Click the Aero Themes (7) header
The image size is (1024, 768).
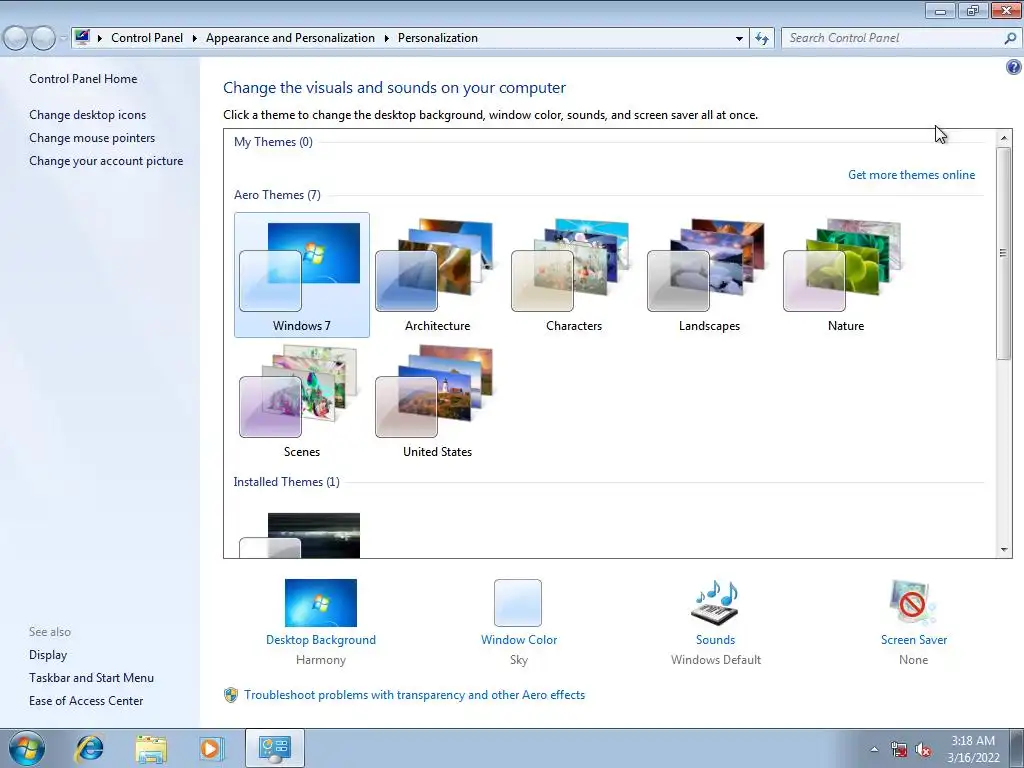point(277,195)
